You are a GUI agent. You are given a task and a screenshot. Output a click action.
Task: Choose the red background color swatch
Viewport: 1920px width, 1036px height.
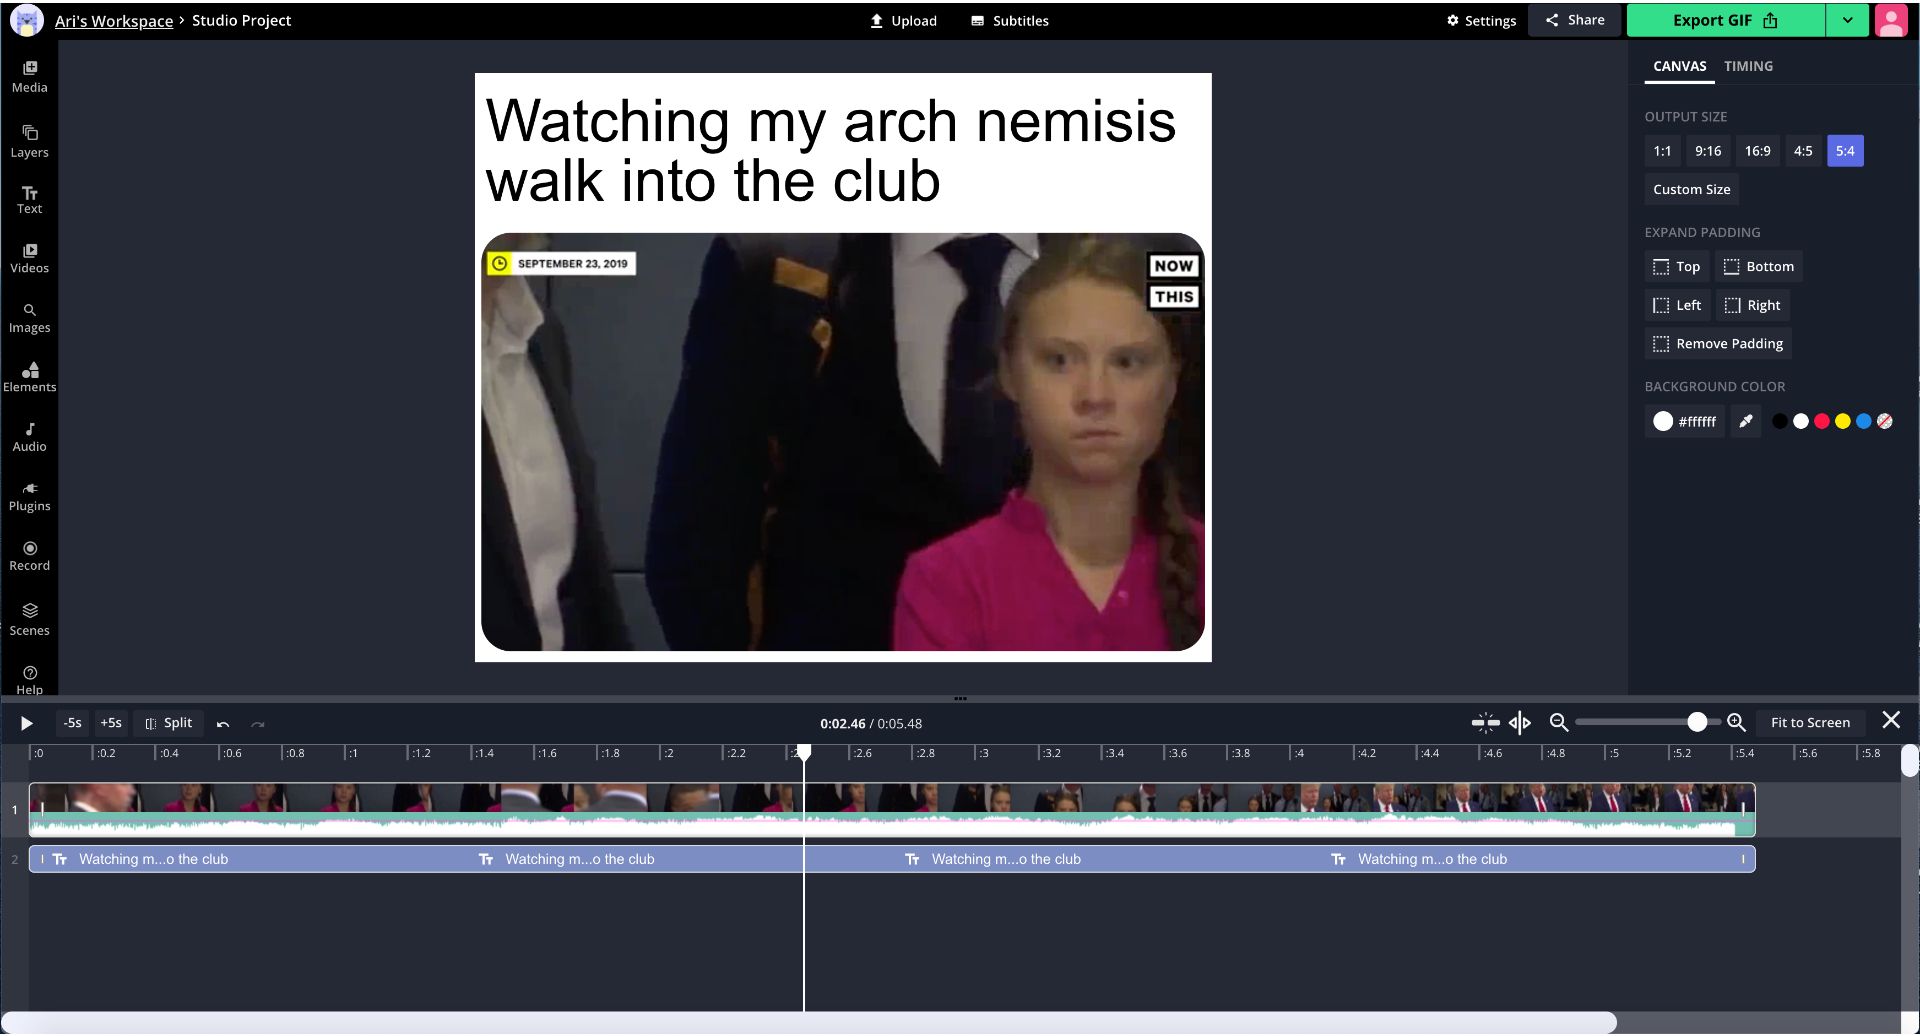pyautogui.click(x=1821, y=421)
